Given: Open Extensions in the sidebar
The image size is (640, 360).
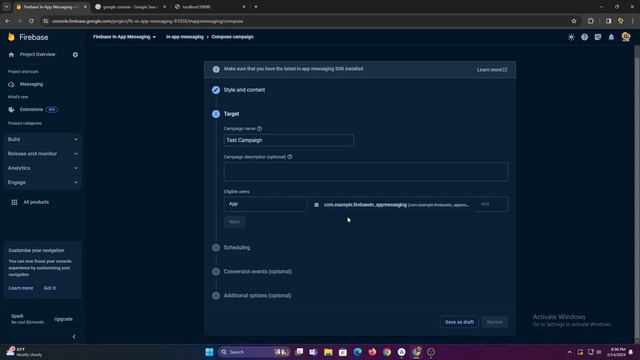Looking at the screenshot, I should [x=31, y=109].
